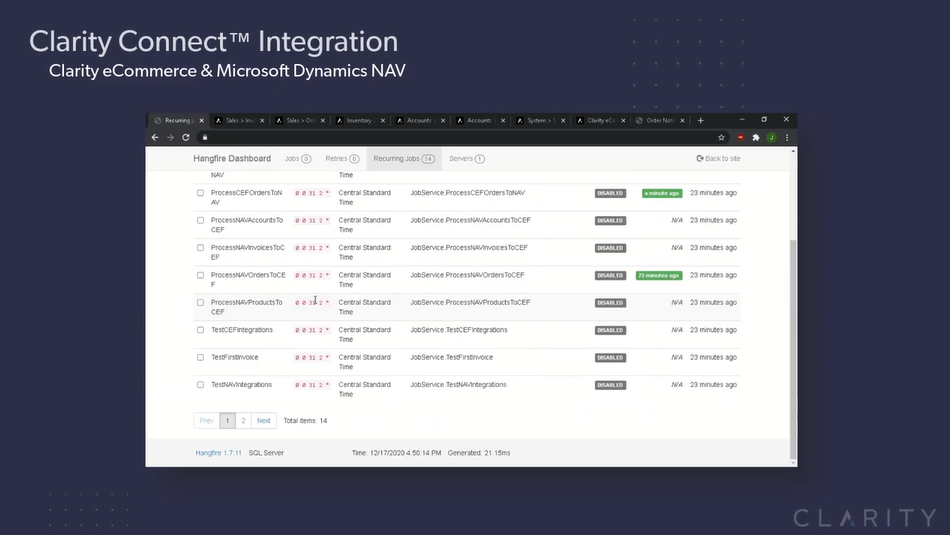Reload the page with the refresh icon
This screenshot has height=535, width=950.
point(186,138)
